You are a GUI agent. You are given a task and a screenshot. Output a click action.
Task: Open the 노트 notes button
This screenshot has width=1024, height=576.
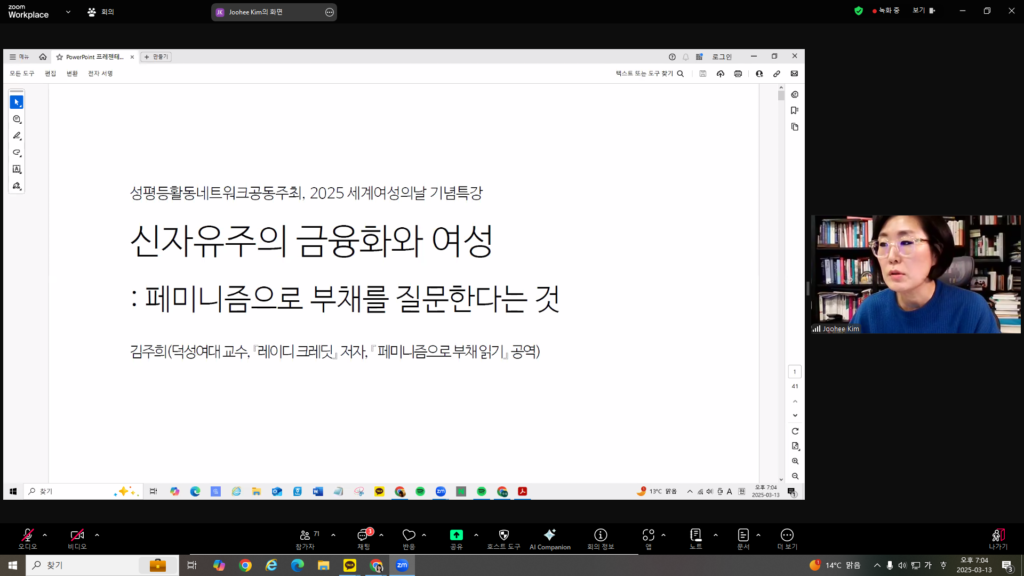click(696, 538)
